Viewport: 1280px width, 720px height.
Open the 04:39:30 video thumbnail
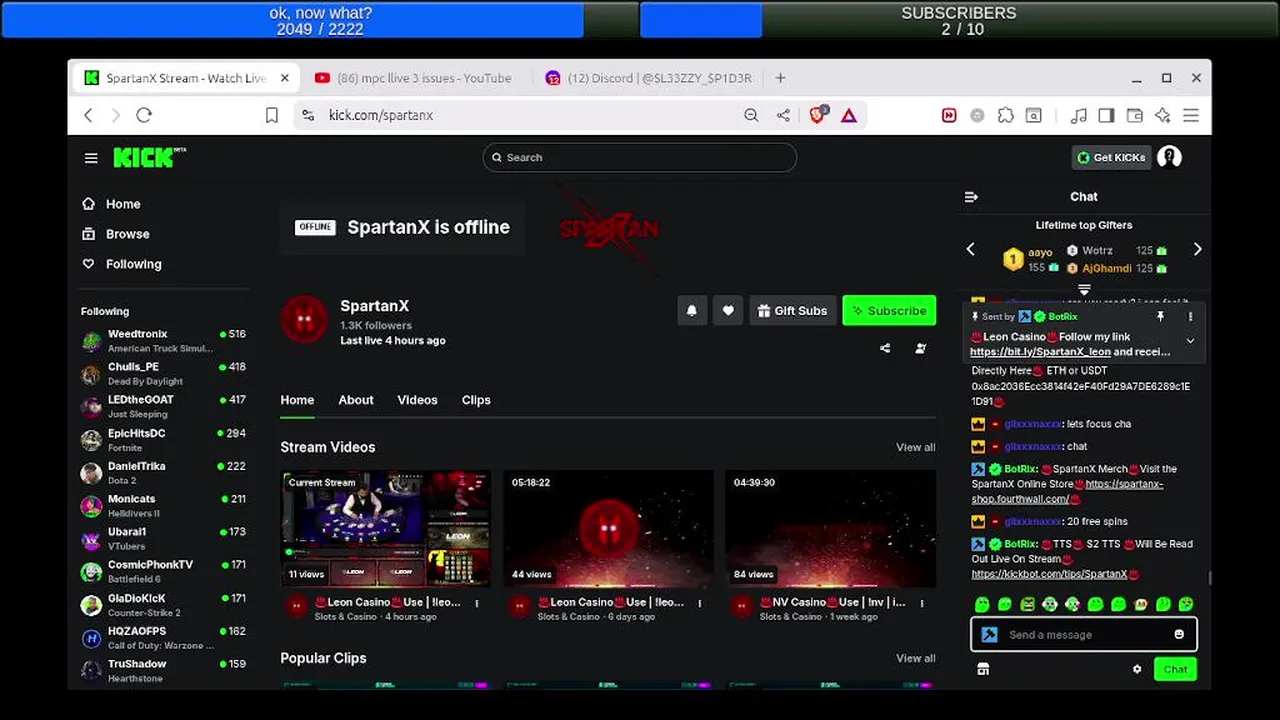click(830, 528)
